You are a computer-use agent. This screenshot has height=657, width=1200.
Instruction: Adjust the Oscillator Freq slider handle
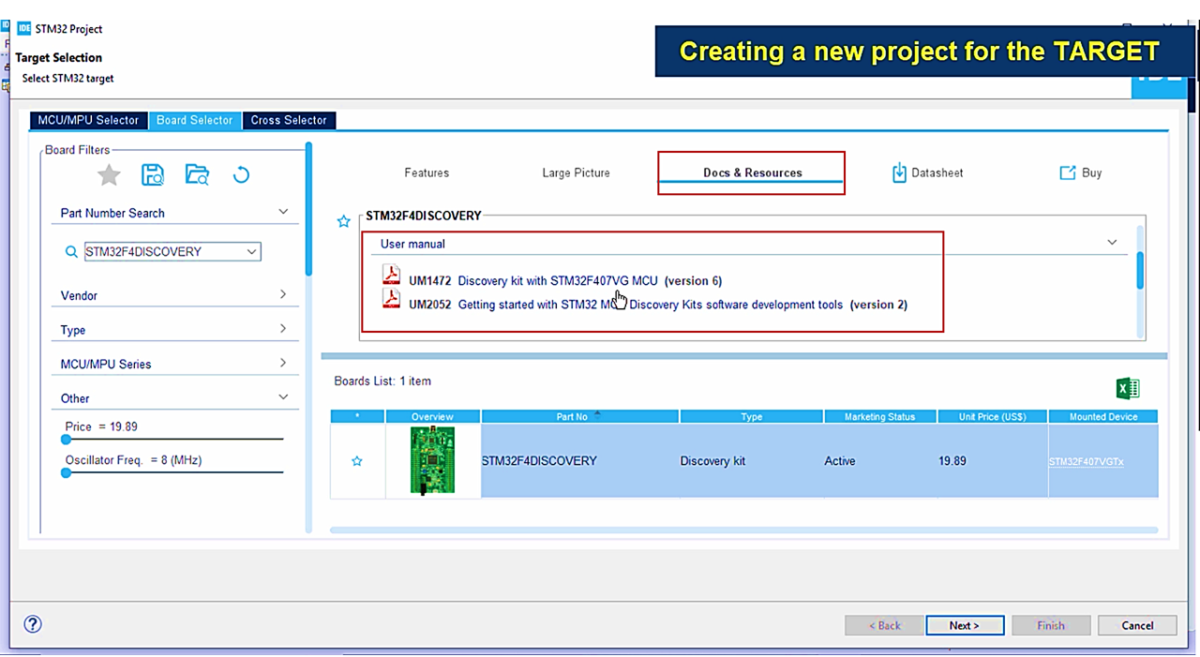pyautogui.click(x=66, y=473)
